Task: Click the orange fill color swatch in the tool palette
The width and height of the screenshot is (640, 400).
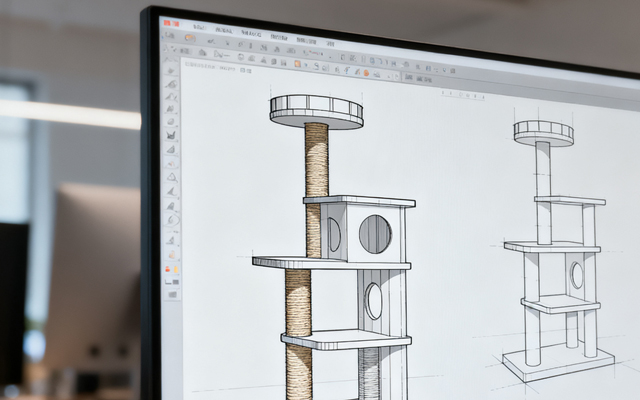Action: coord(168,268)
